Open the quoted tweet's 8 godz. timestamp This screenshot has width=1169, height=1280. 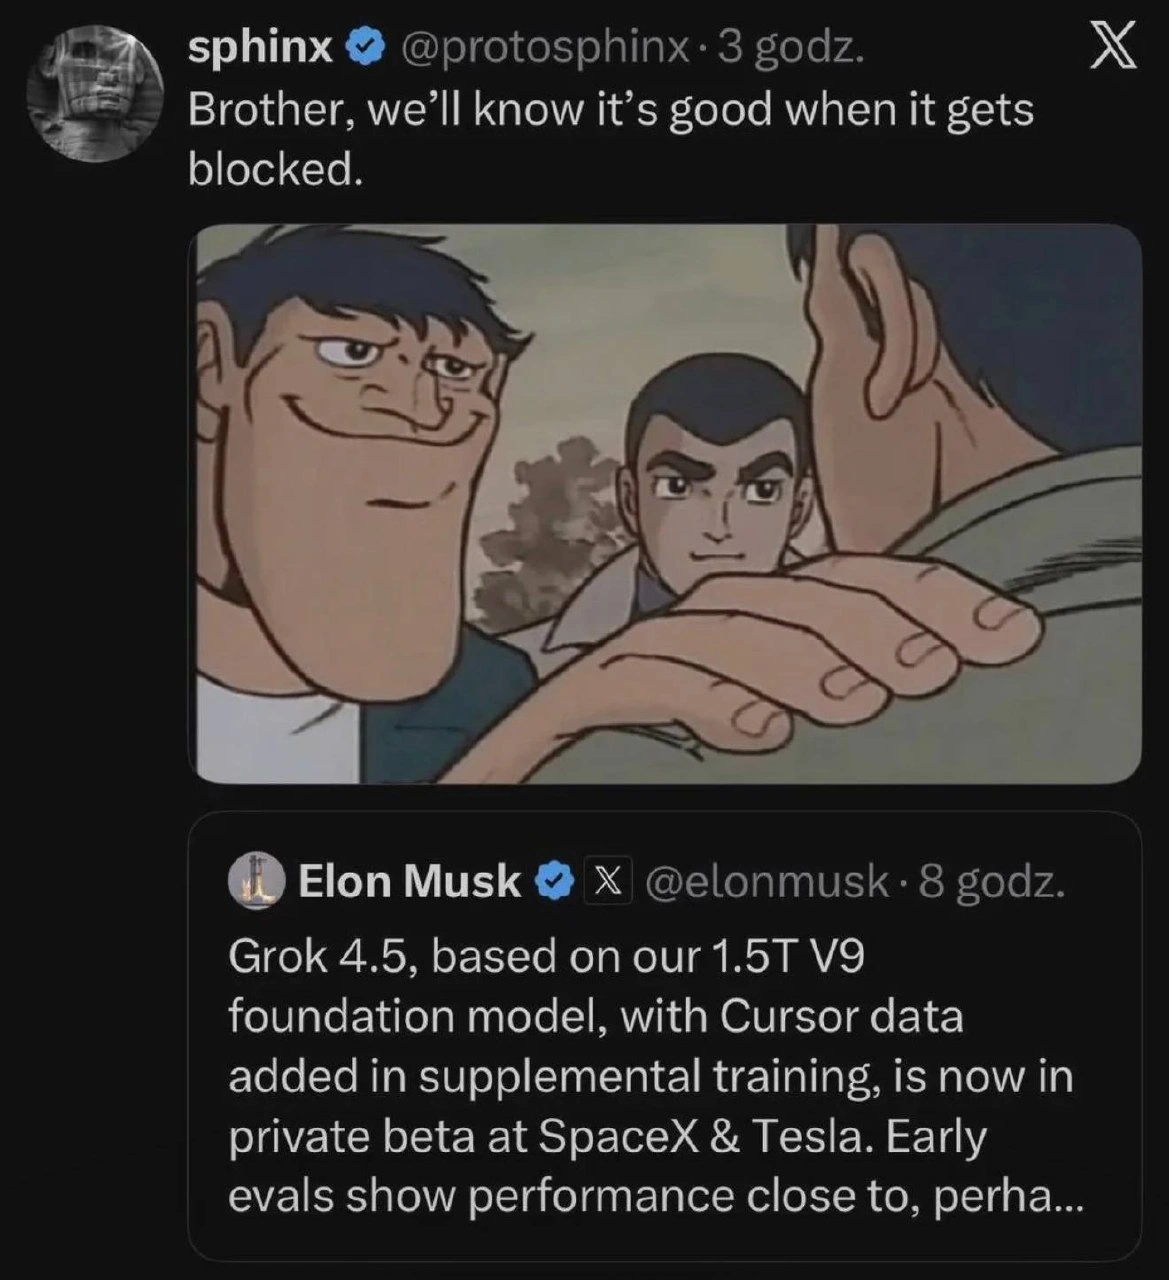pos(991,882)
